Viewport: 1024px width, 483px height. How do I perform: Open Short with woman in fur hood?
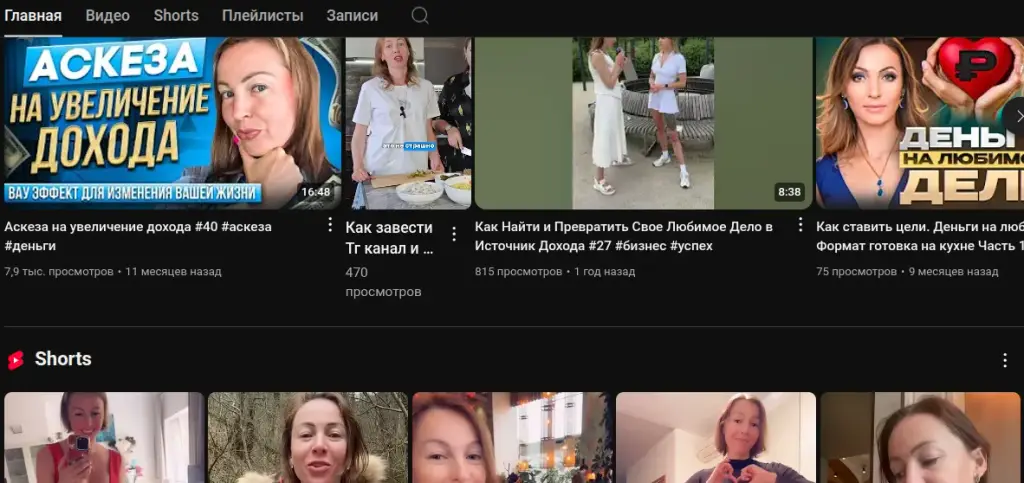(x=308, y=437)
